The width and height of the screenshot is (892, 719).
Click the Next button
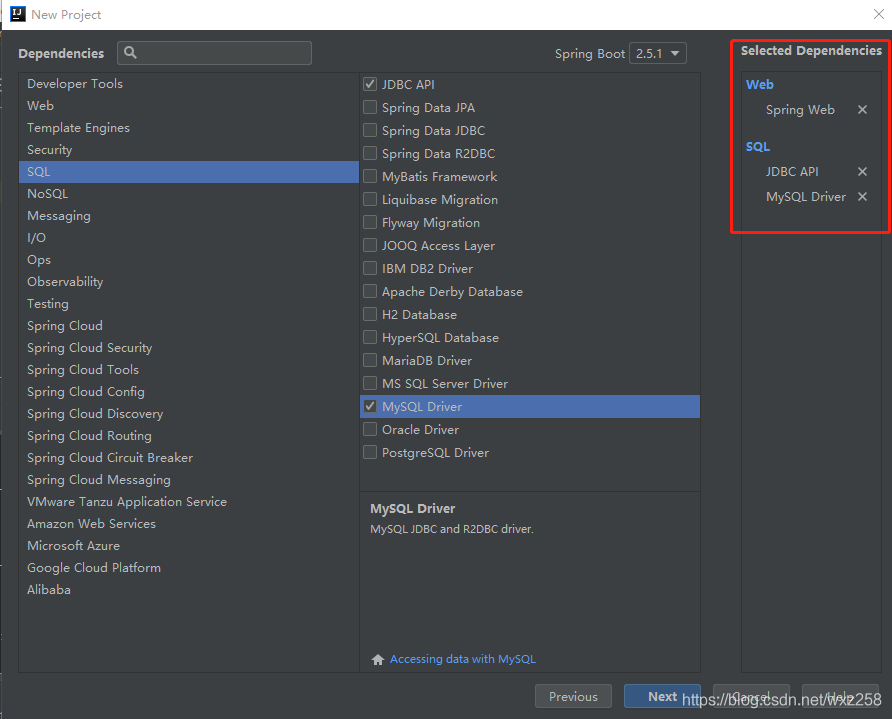coord(661,696)
